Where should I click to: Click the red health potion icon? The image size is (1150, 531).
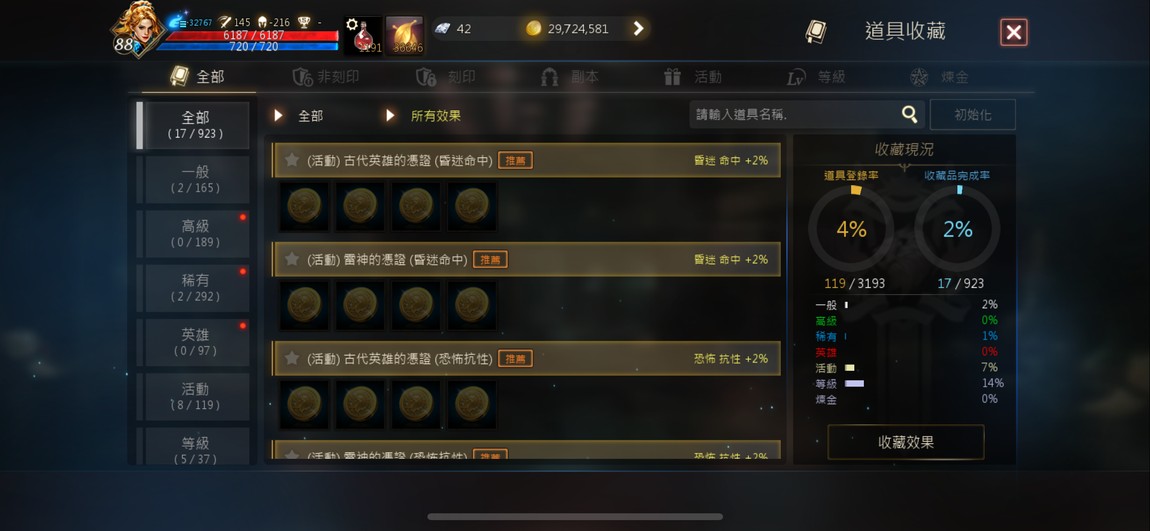click(363, 36)
